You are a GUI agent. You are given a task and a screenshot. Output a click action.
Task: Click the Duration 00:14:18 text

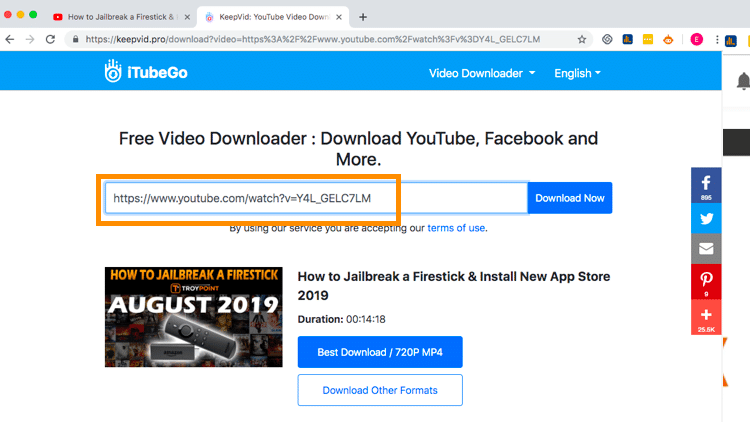(342, 319)
